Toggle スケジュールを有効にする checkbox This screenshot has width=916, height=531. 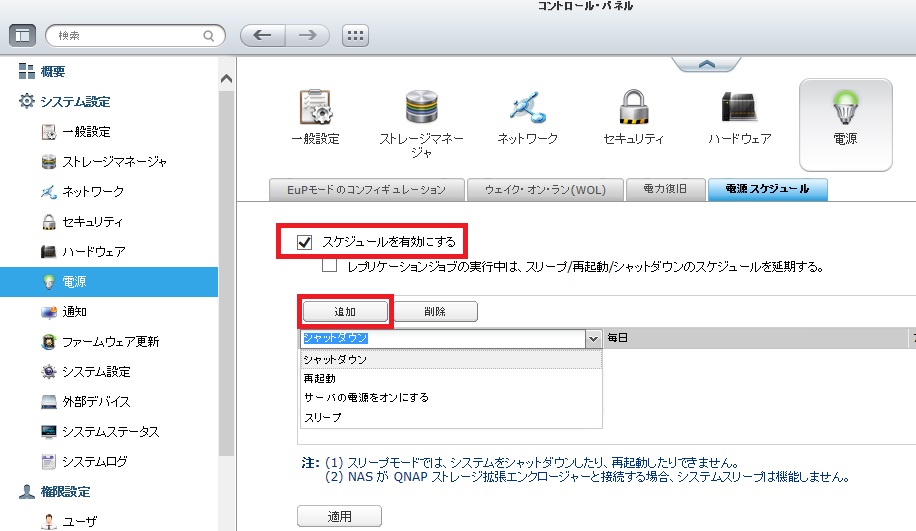(x=304, y=242)
